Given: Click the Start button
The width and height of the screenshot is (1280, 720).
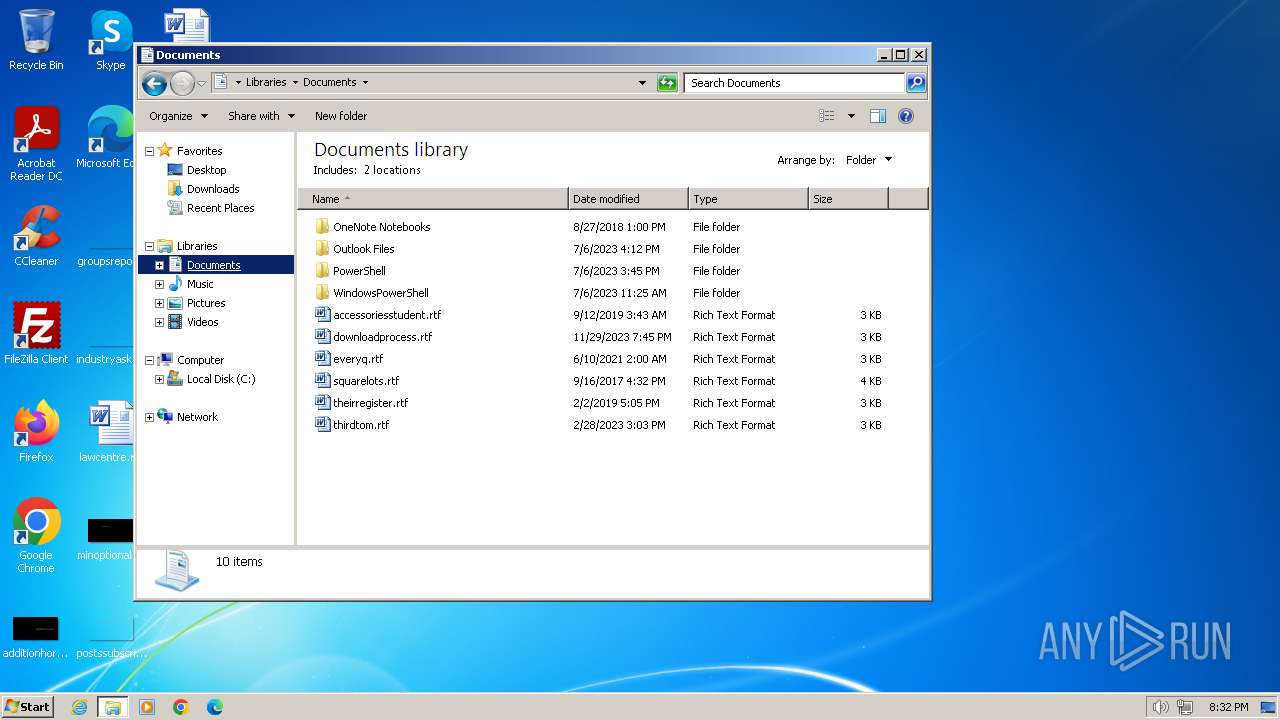Looking at the screenshot, I should coord(27,707).
